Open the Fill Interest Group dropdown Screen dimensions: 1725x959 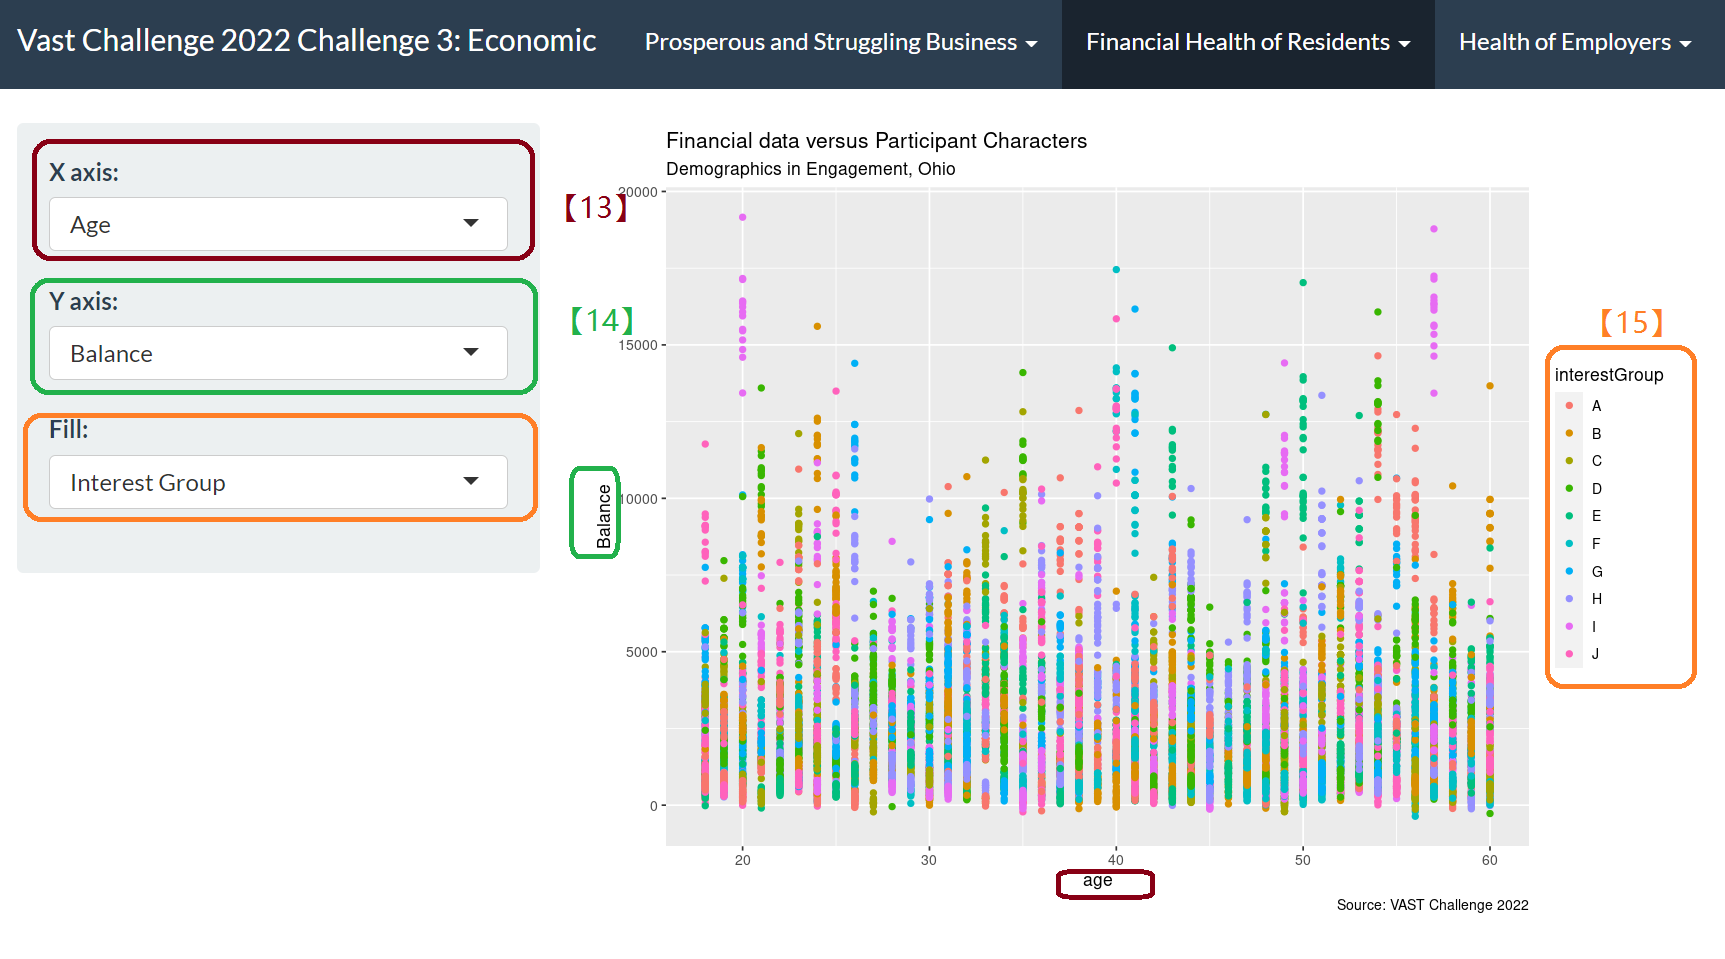(277, 482)
